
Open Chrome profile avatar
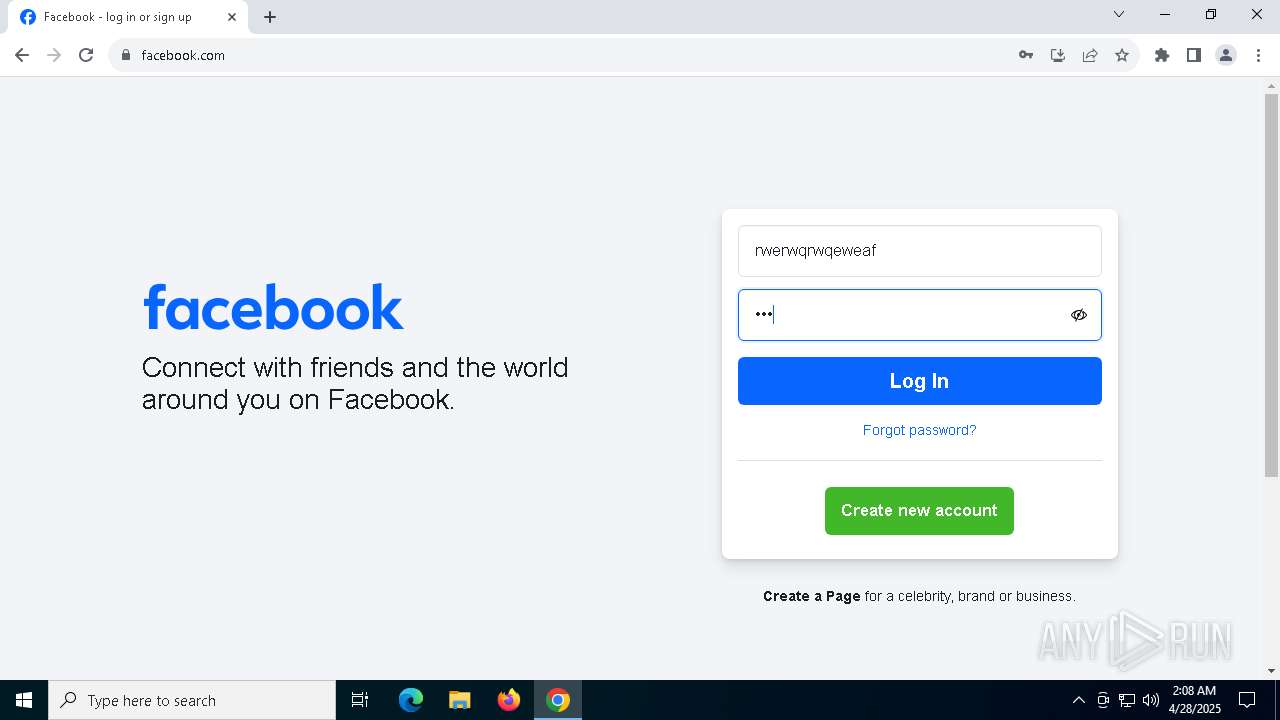click(x=1226, y=55)
